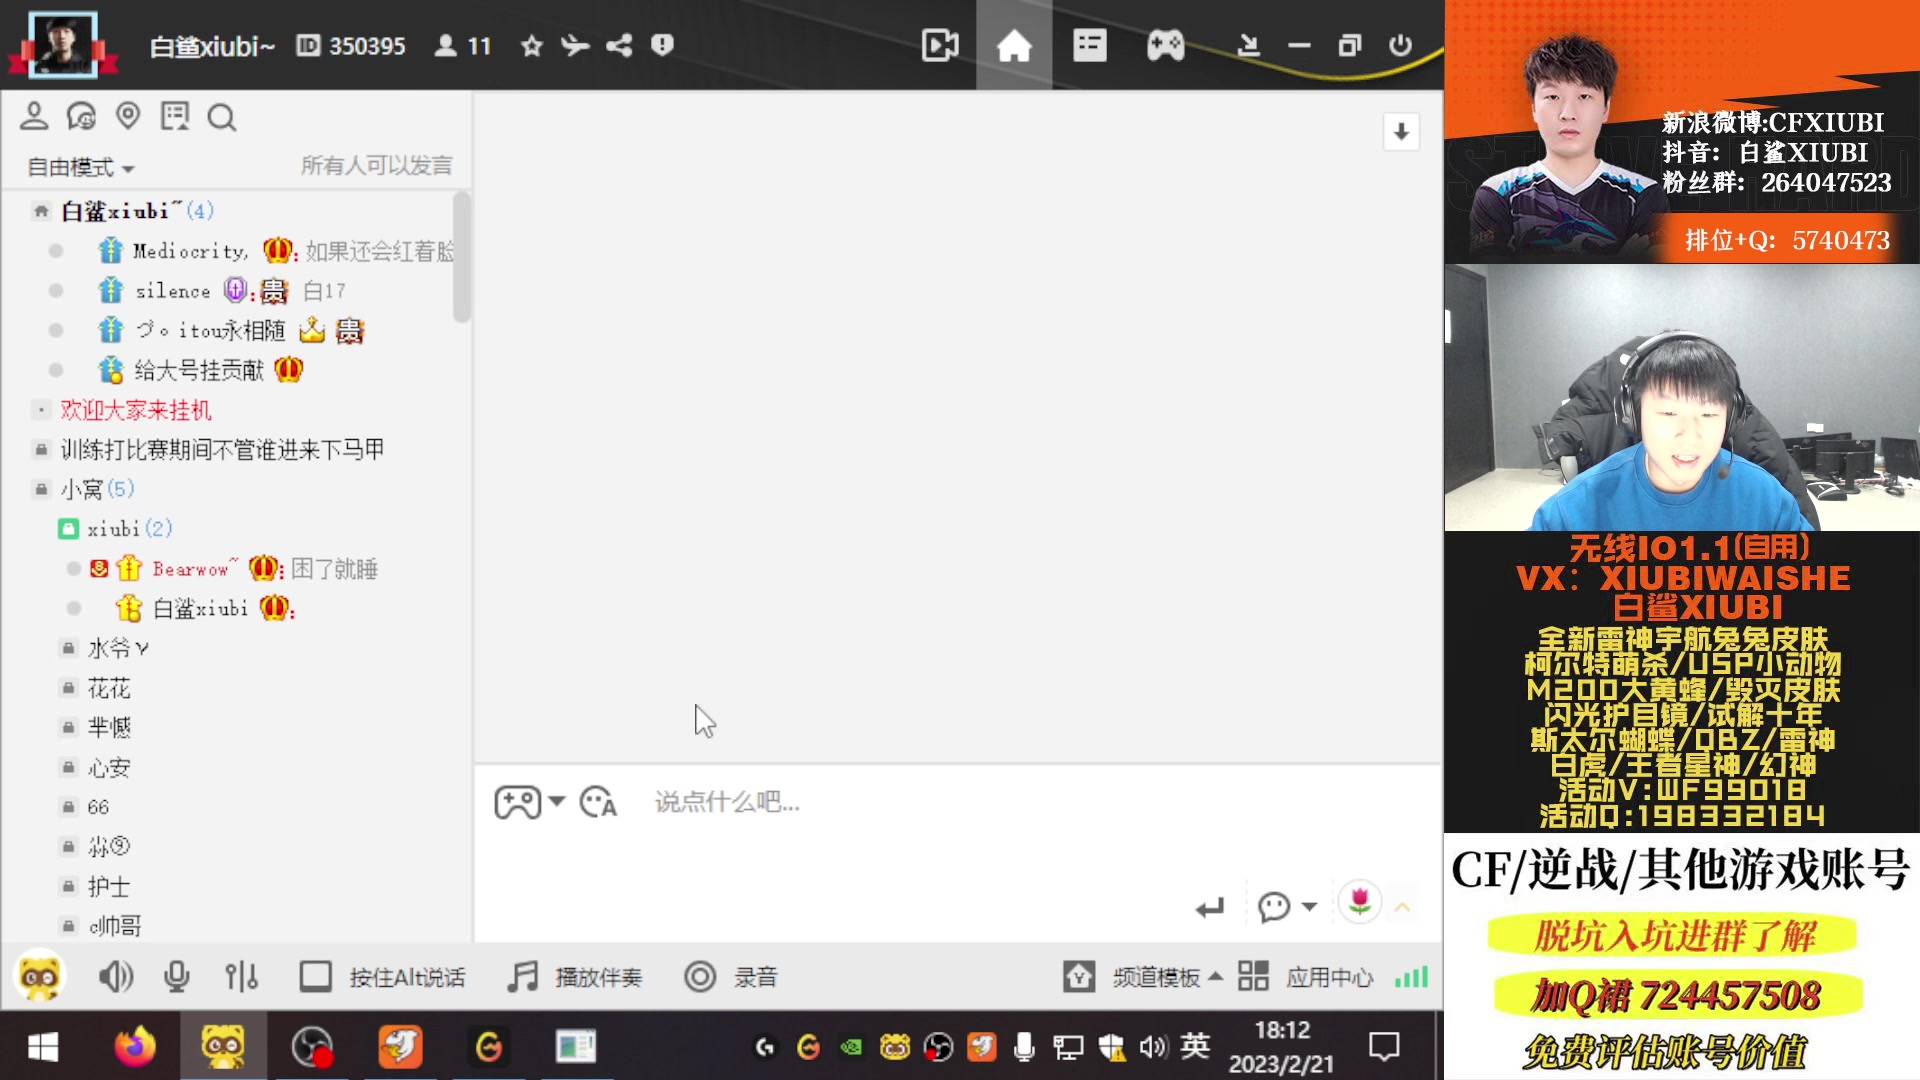Screen dimensions: 1920x1080
Task: Send a flower gift icon
Action: pyautogui.click(x=1359, y=902)
